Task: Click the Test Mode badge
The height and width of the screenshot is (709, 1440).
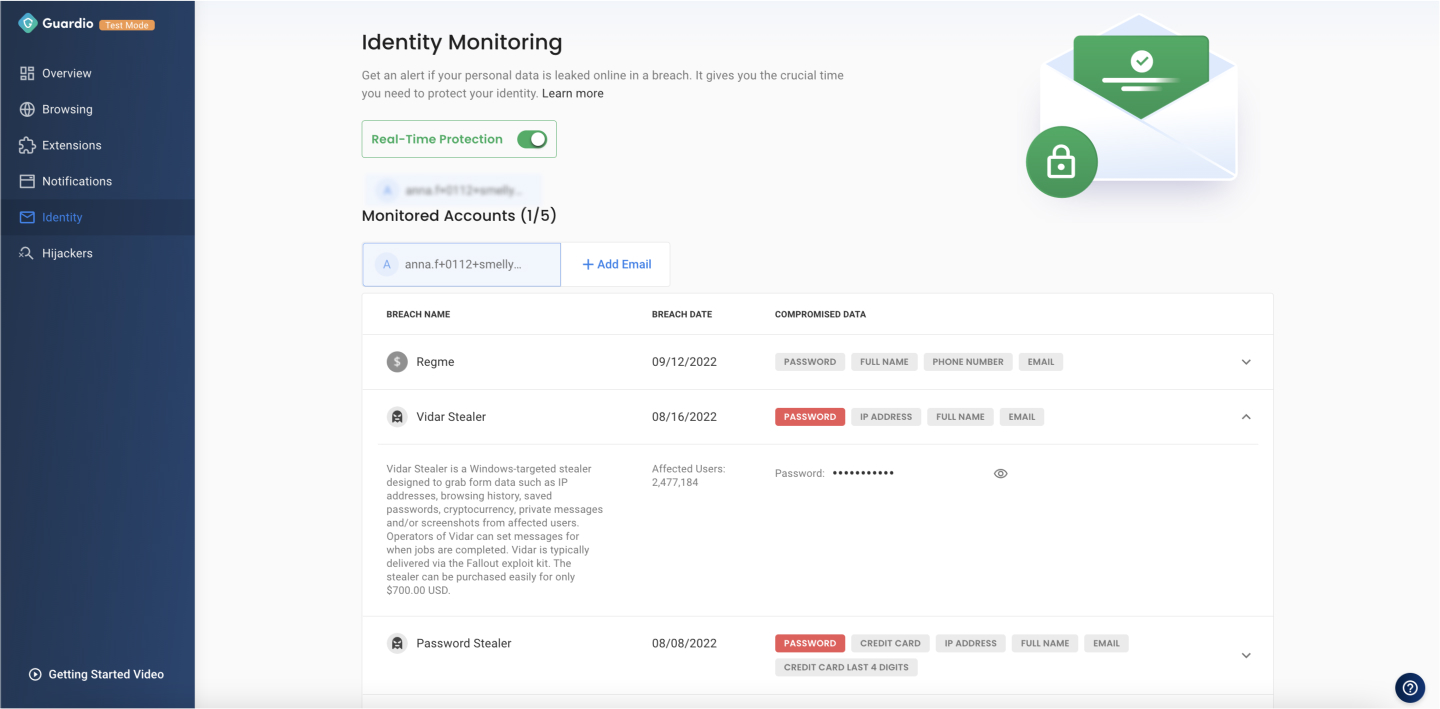Action: pyautogui.click(x=127, y=25)
